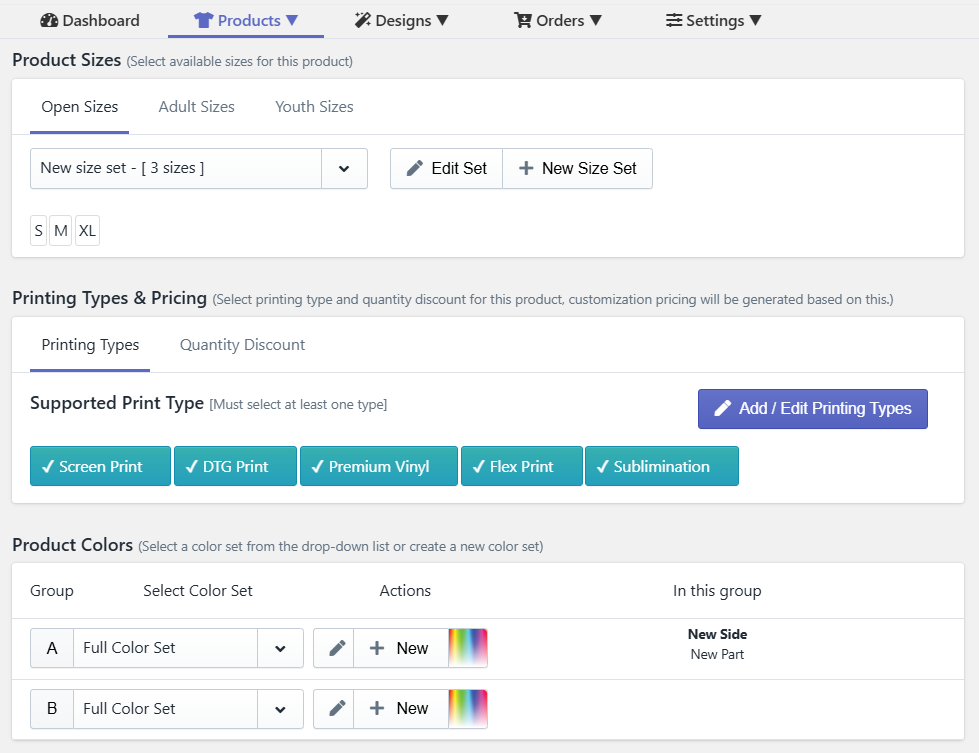Viewport: 979px width, 753px height.
Task: Switch to the Adult Sizes tab
Action: click(x=196, y=106)
